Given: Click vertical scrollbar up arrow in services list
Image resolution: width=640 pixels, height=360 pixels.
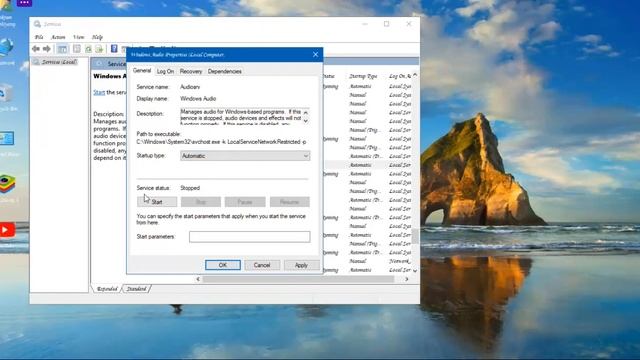Looking at the screenshot, I should pos(415,76).
